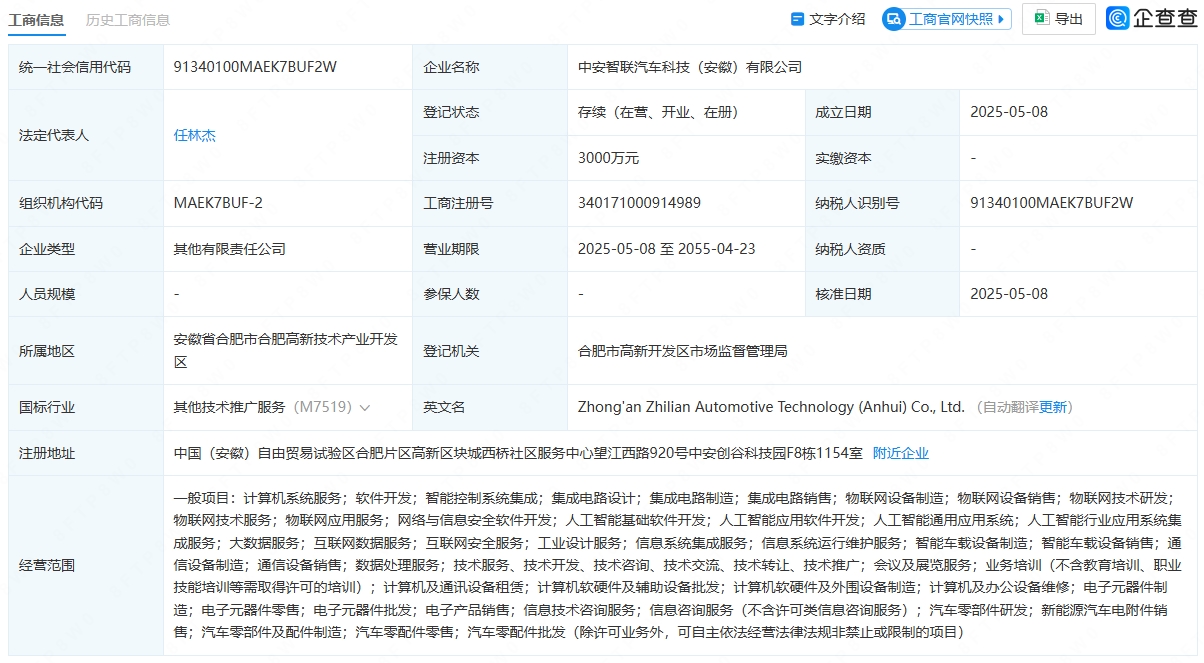Viewport: 1204px width, 663px height.
Task: Click the 工商官网快照 button label
Action: pyautogui.click(x=951, y=19)
